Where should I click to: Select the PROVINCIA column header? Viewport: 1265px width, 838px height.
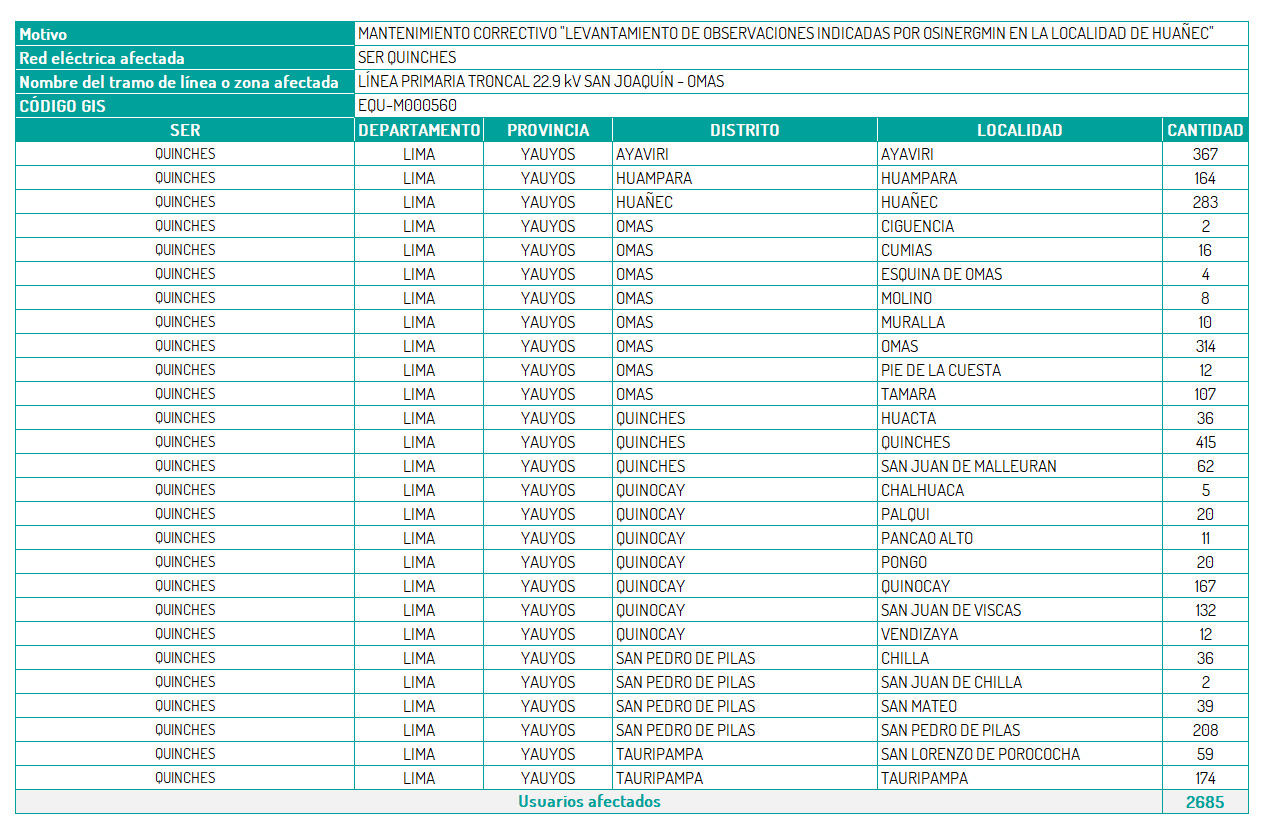(x=548, y=130)
